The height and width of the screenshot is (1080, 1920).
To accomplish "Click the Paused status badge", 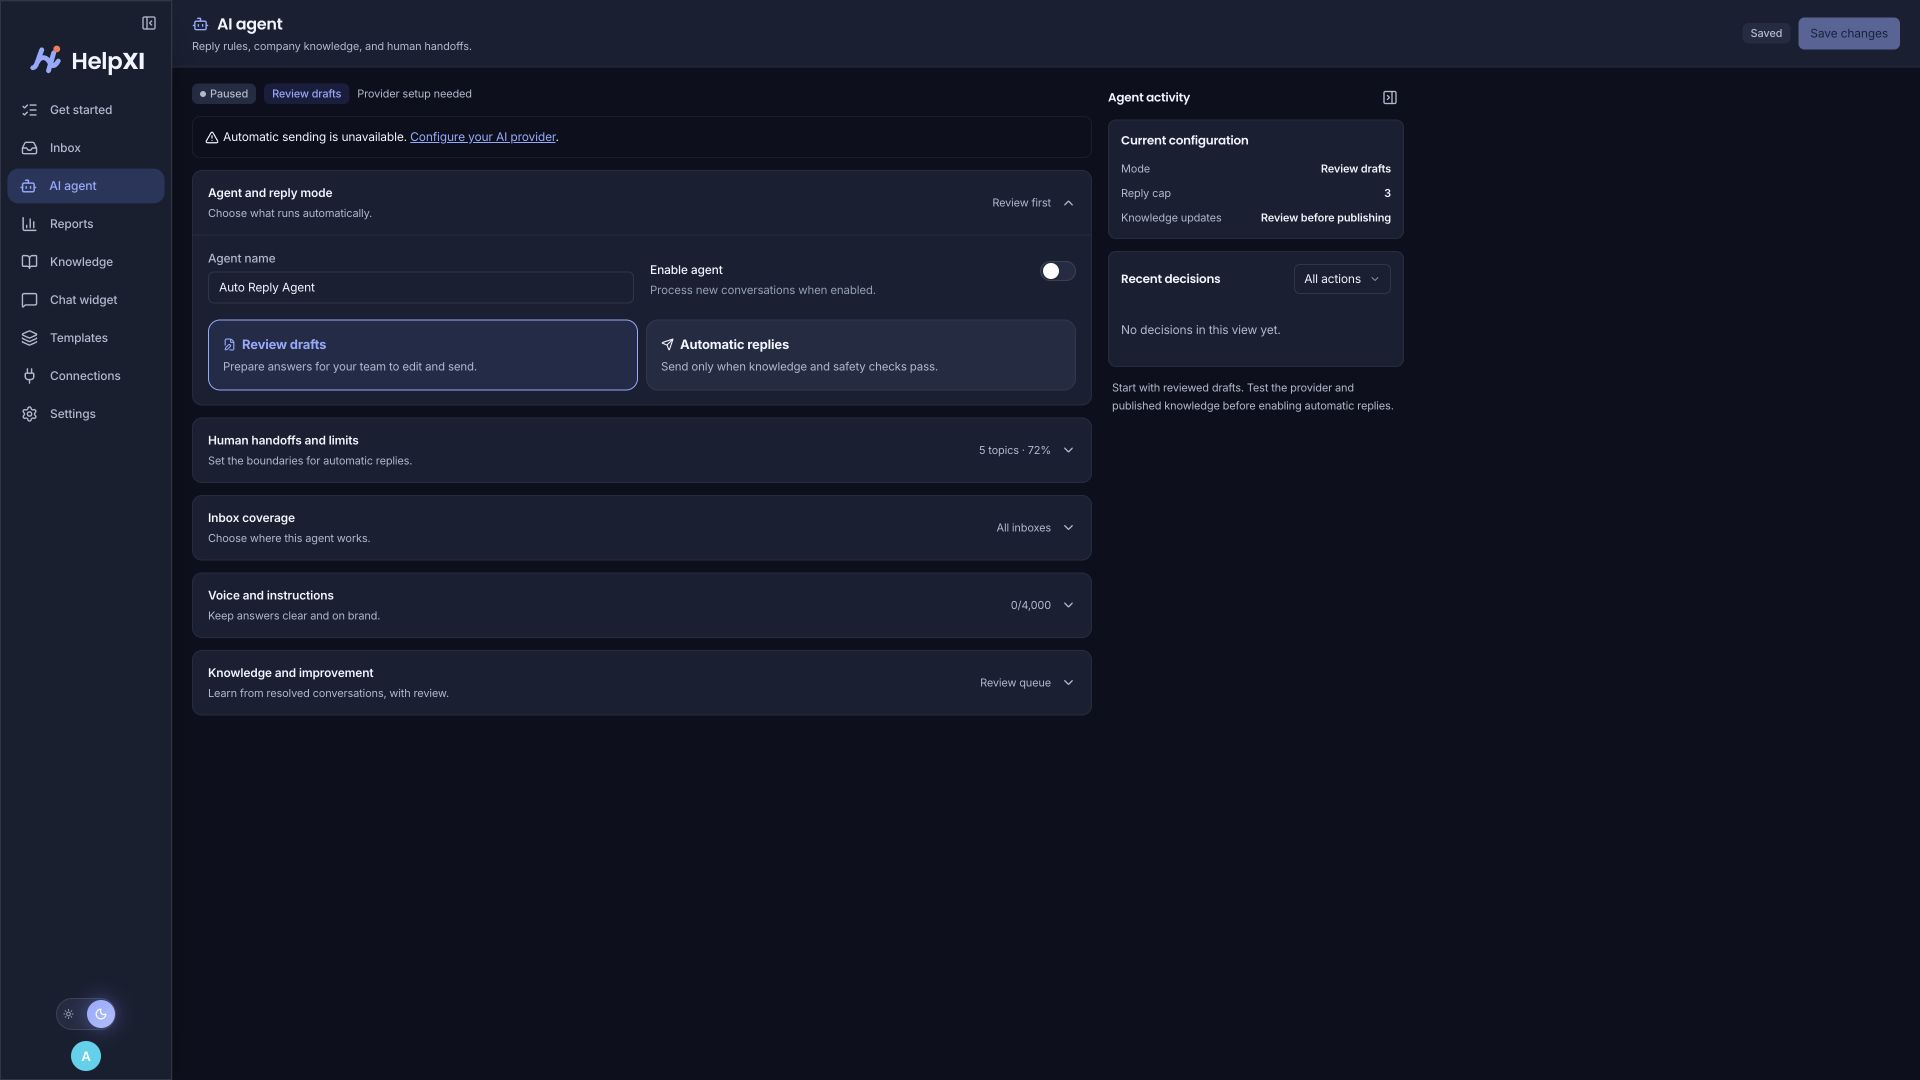I will click(224, 94).
